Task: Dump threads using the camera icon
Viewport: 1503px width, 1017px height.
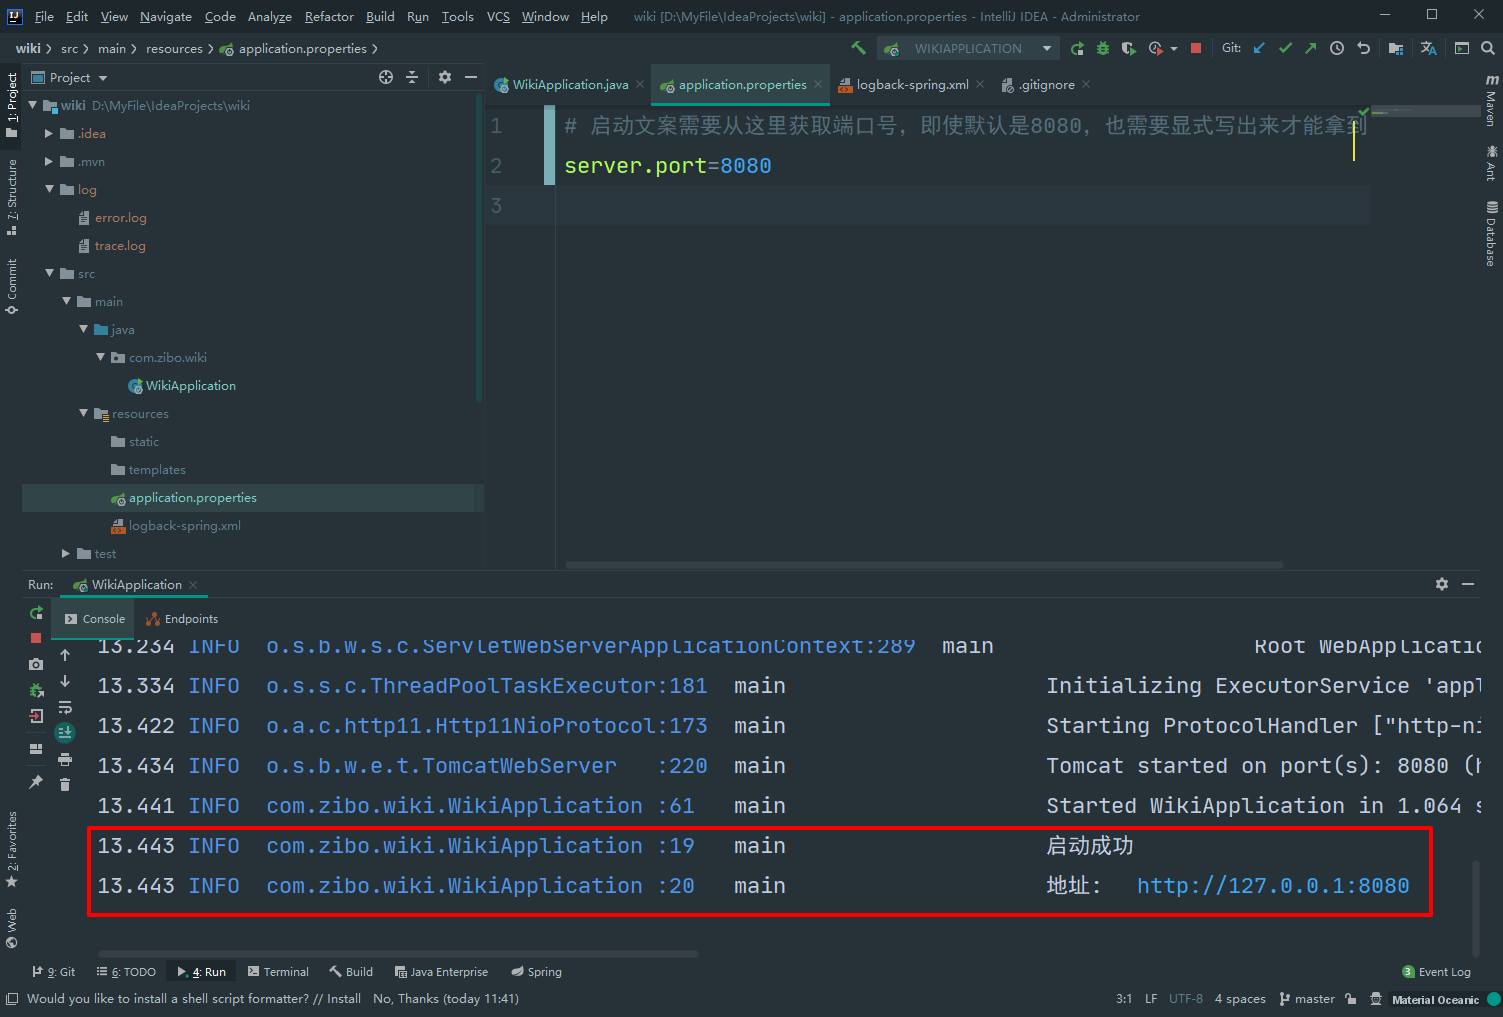Action: pyautogui.click(x=36, y=664)
